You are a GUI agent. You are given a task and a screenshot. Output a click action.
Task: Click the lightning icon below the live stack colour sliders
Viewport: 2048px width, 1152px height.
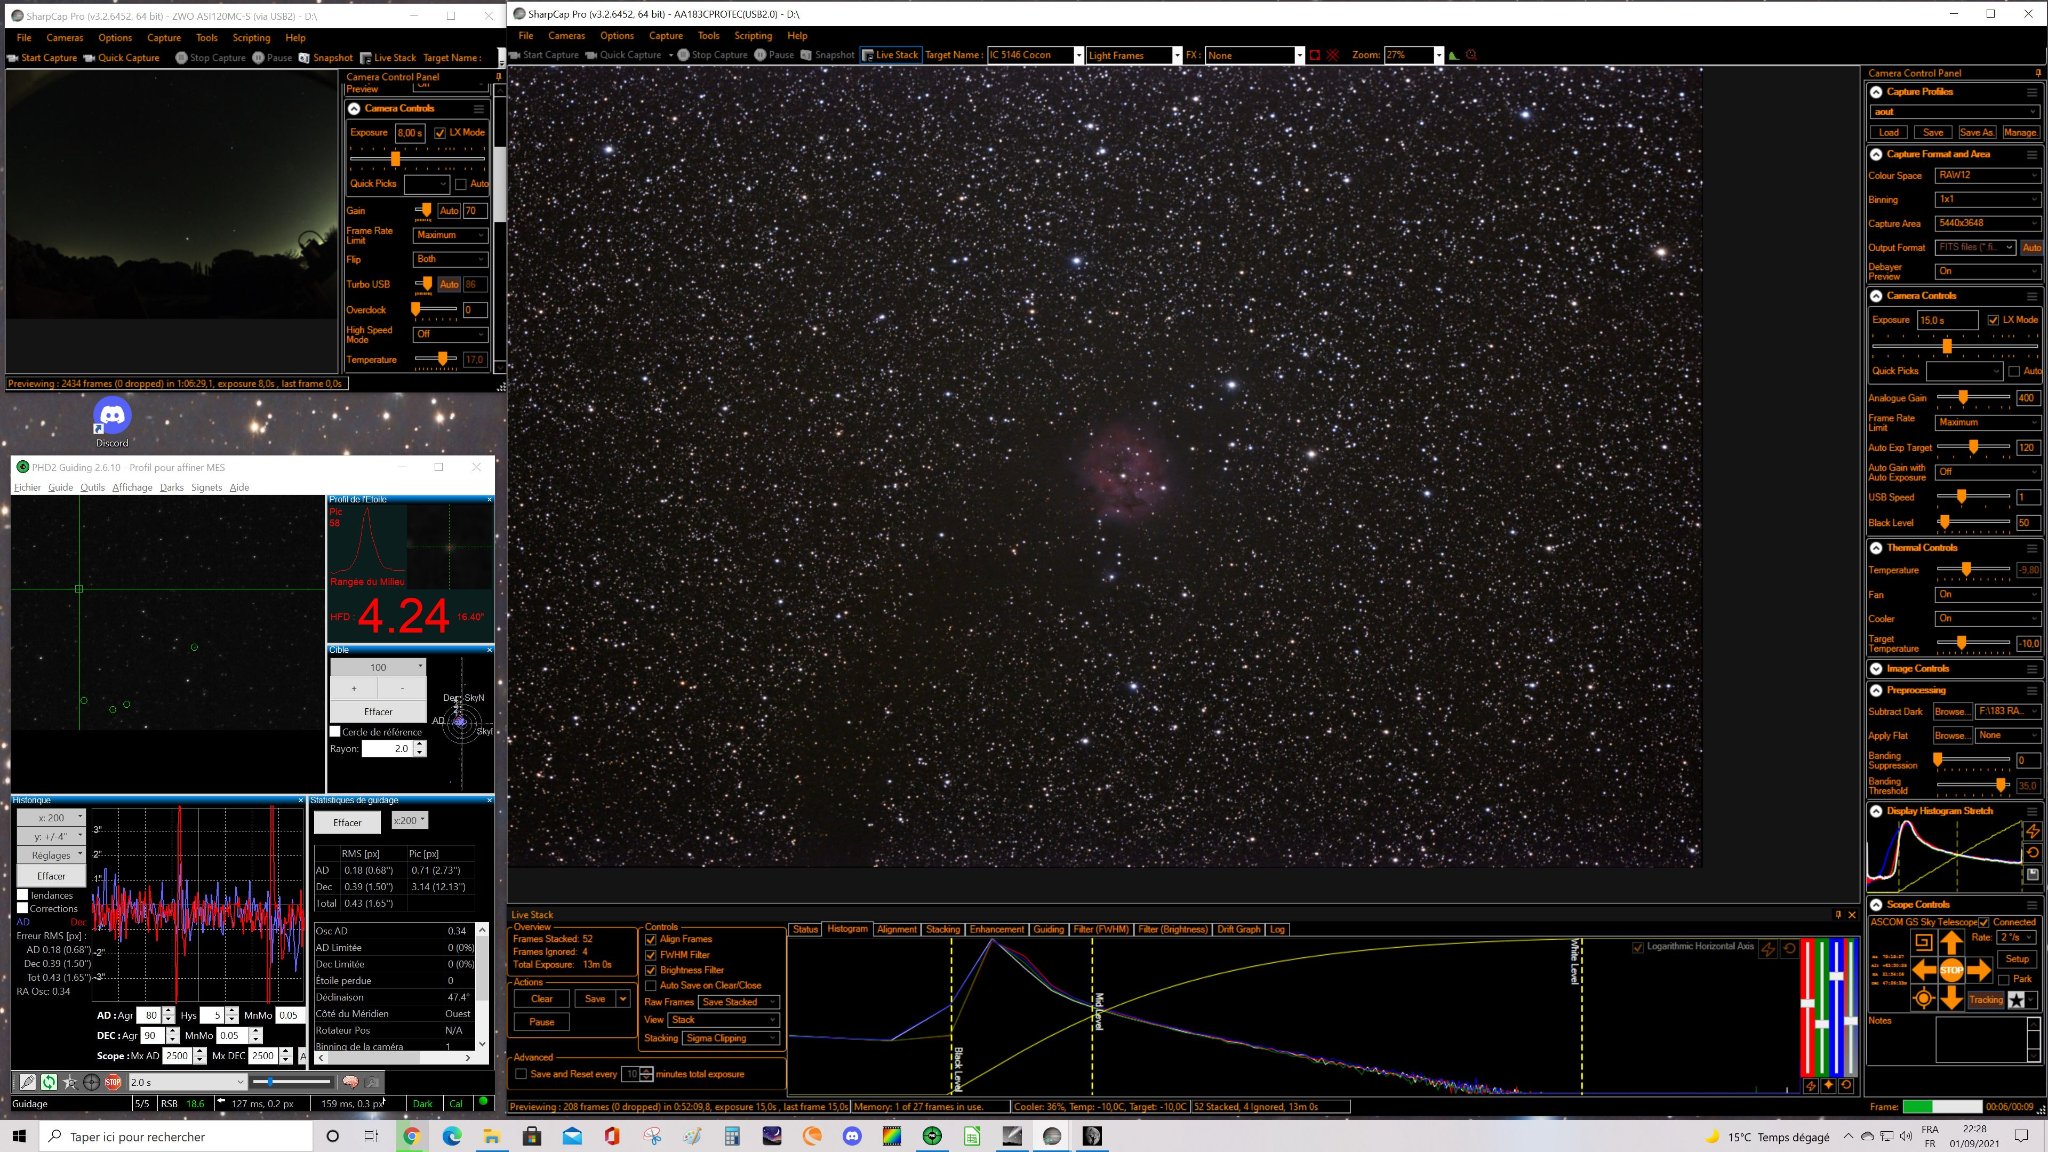tap(1810, 1086)
